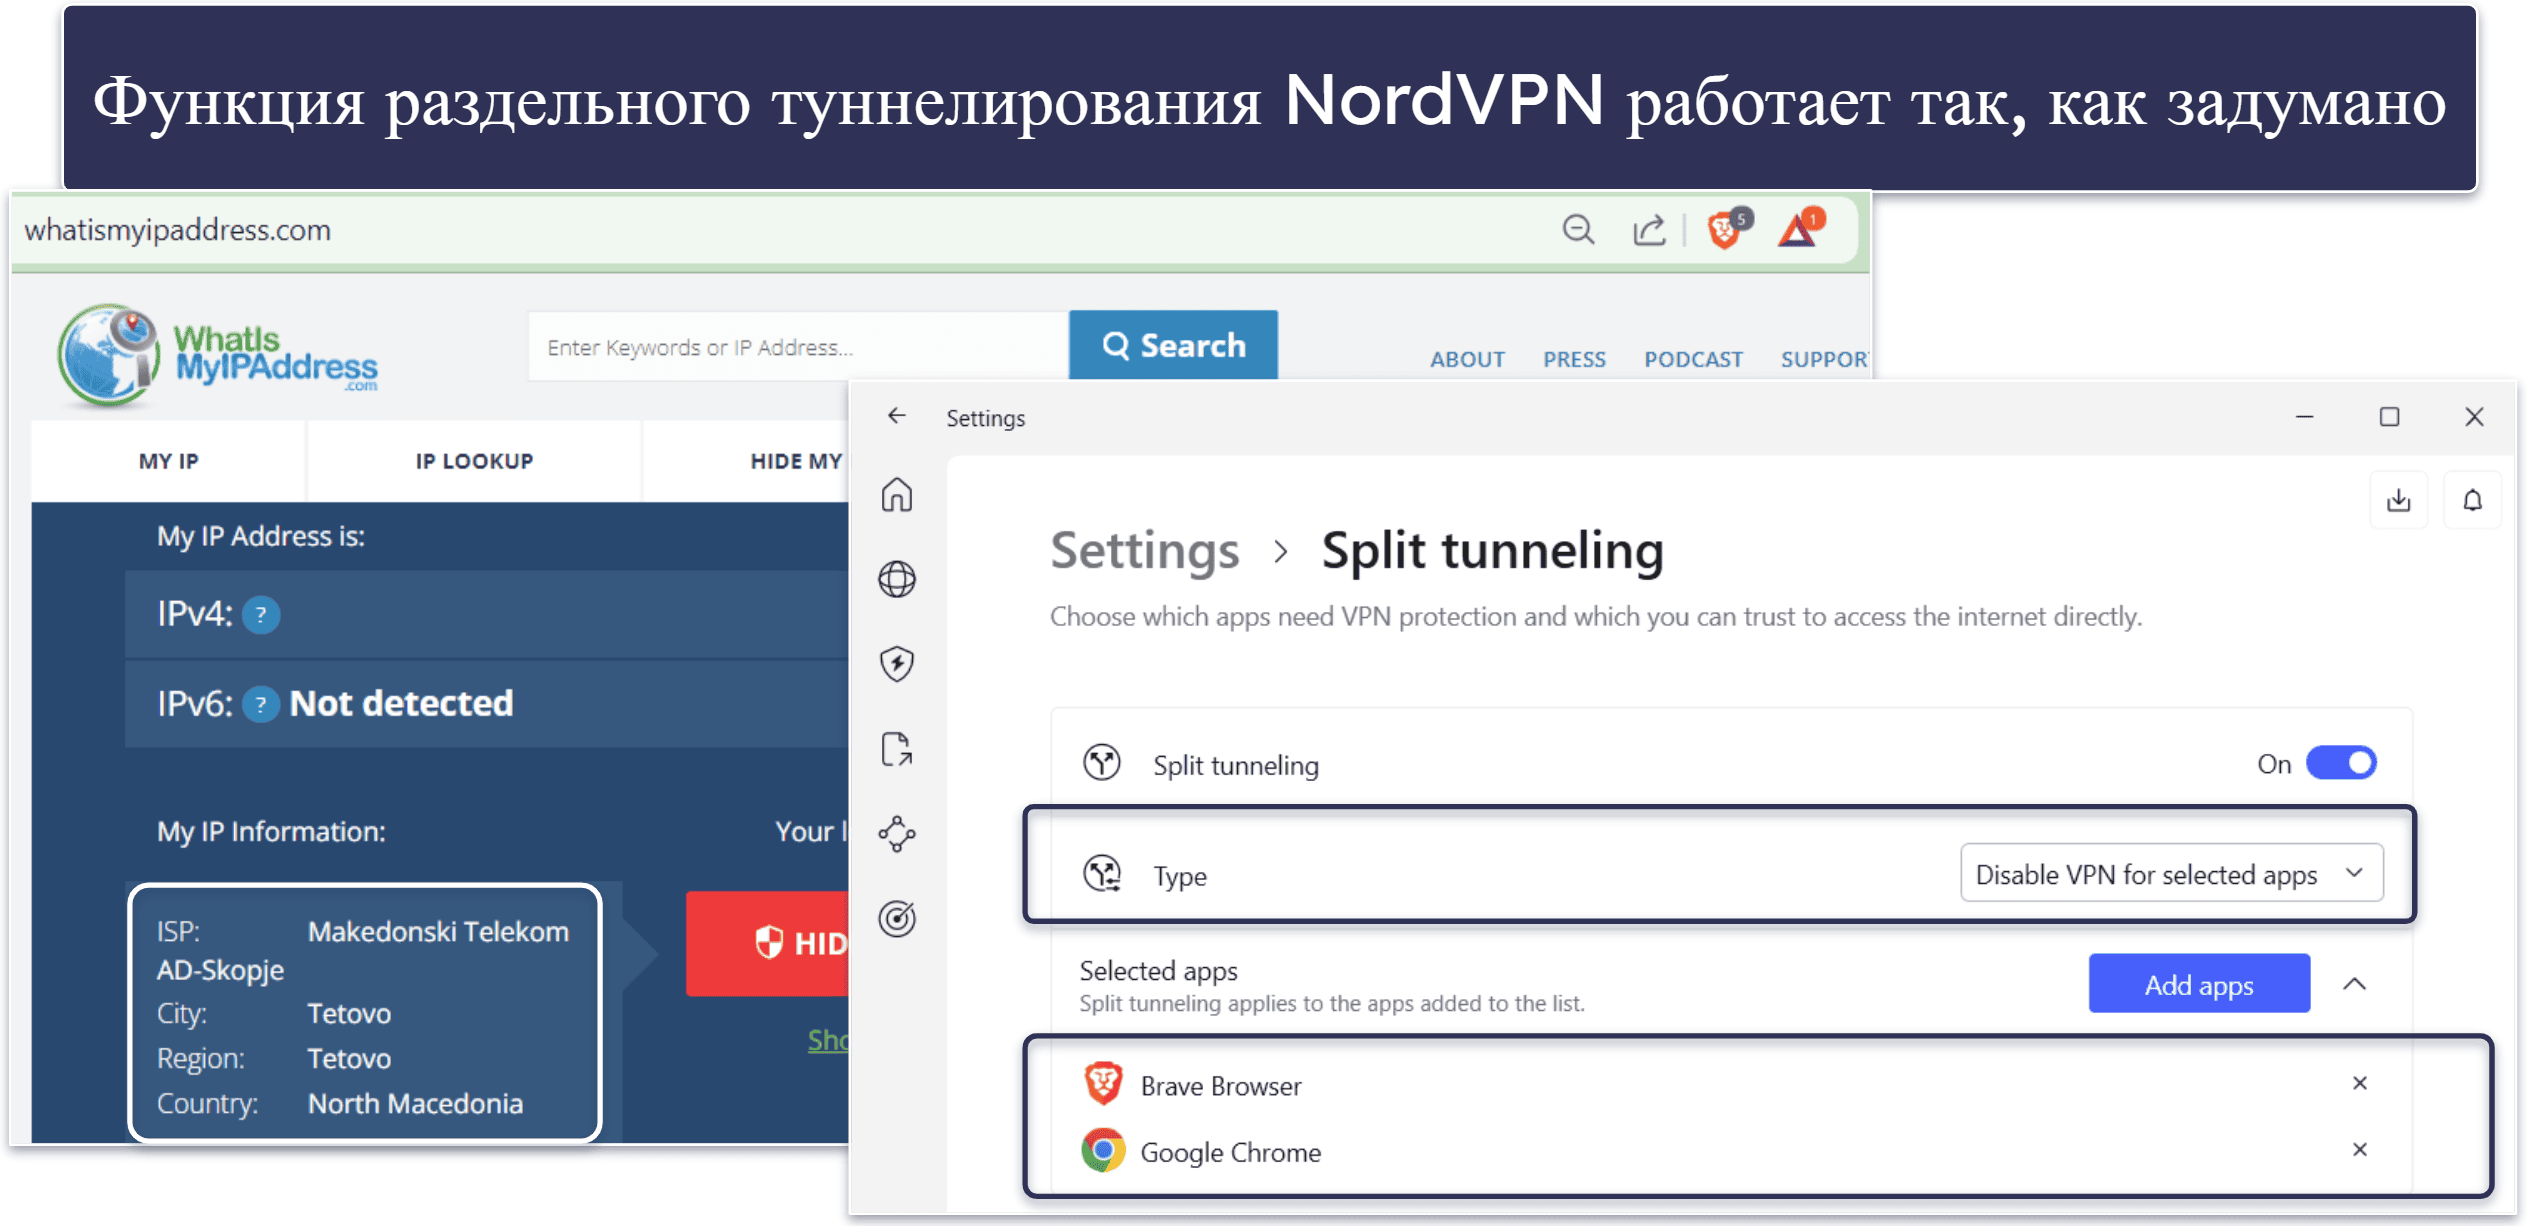Minimize the NordVPN Settings window
This screenshot has width=2527, height=1226.
point(2304,417)
